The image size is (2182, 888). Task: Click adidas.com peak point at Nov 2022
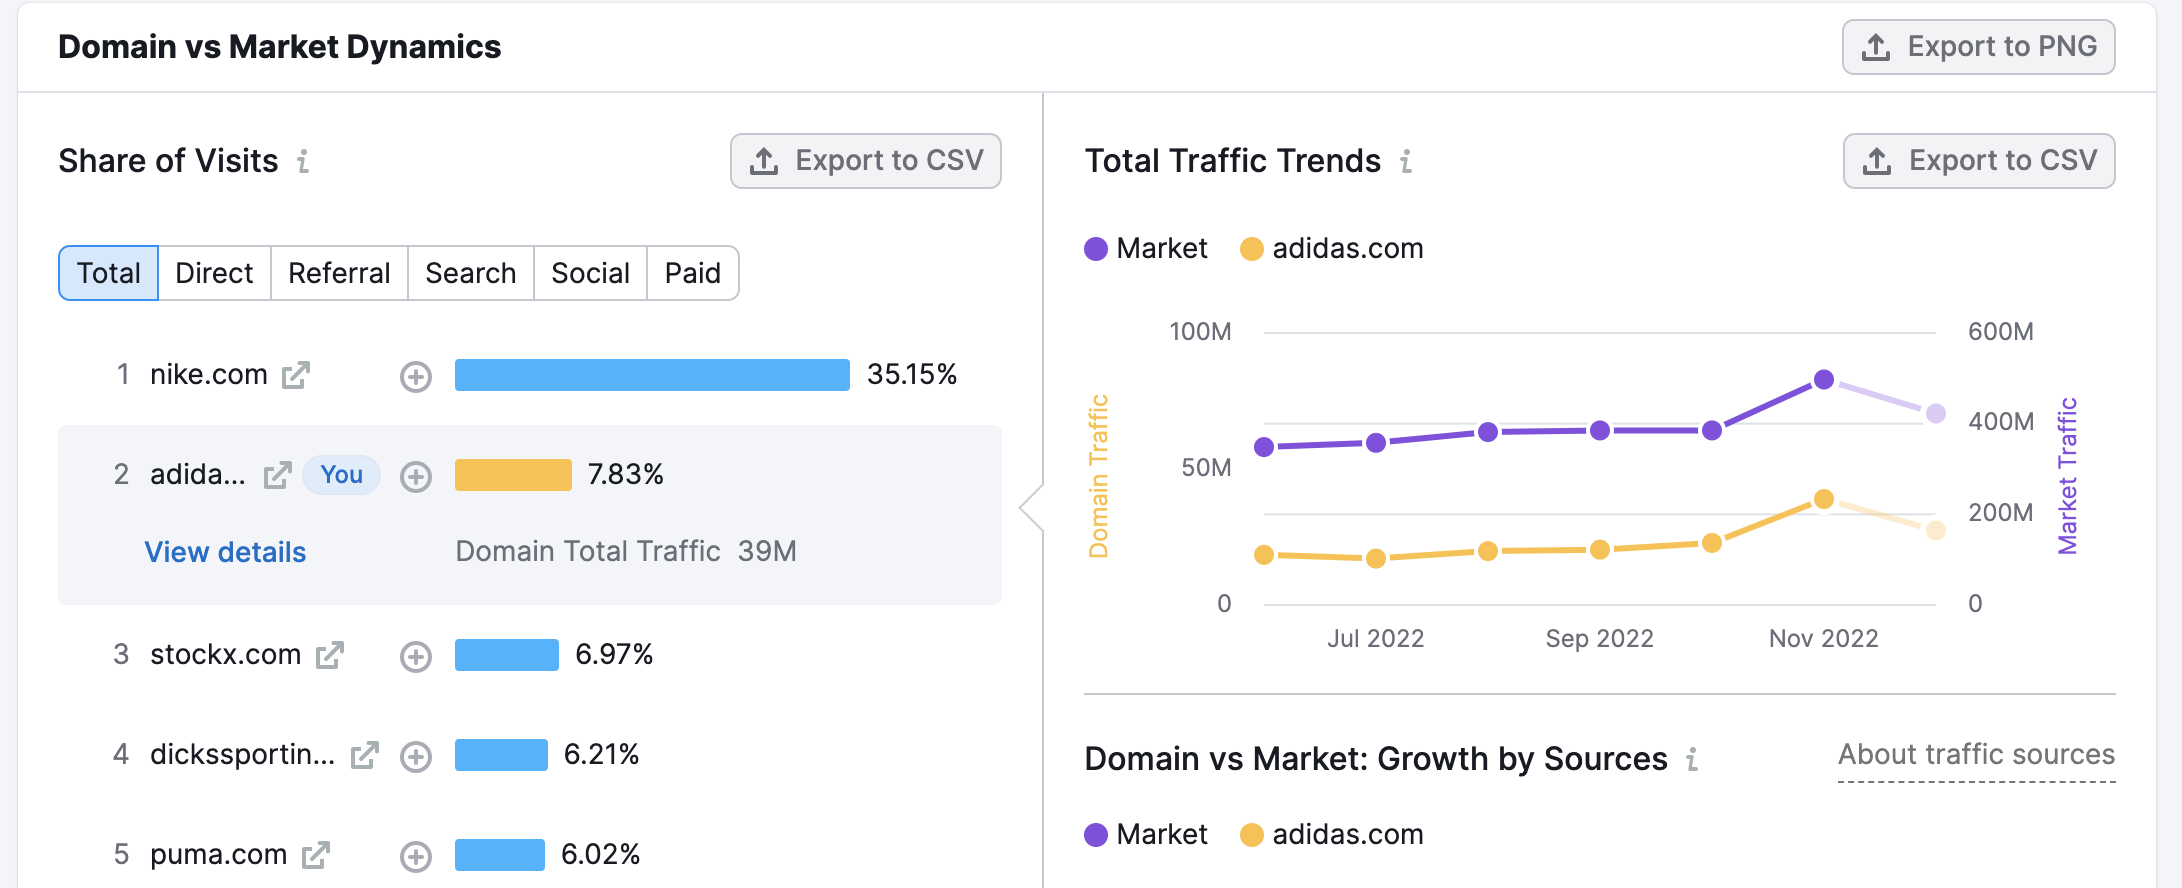click(x=1824, y=499)
